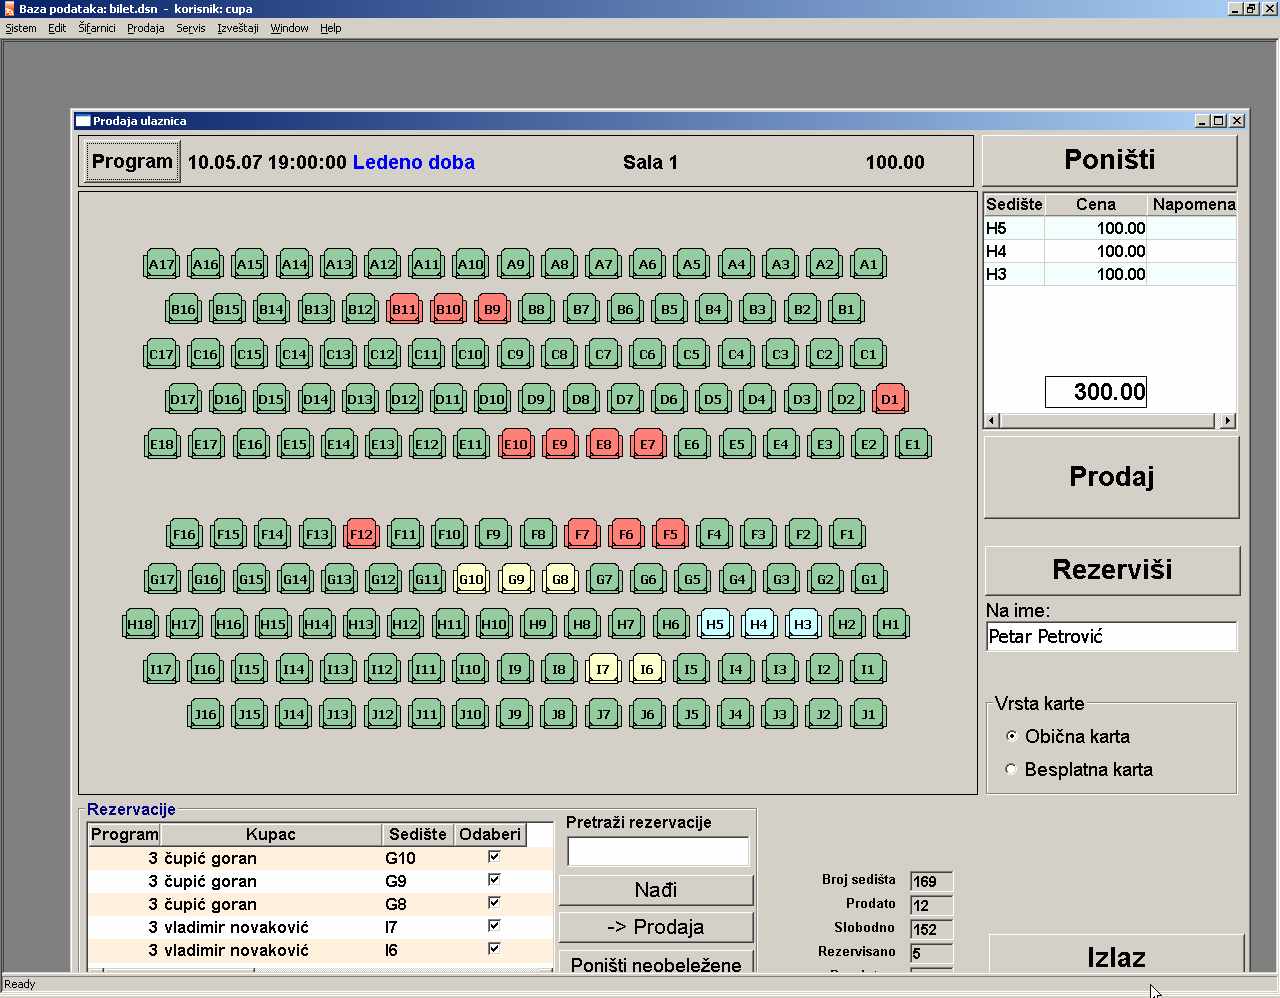
Task: Click the sold seat E7
Action: (648, 445)
